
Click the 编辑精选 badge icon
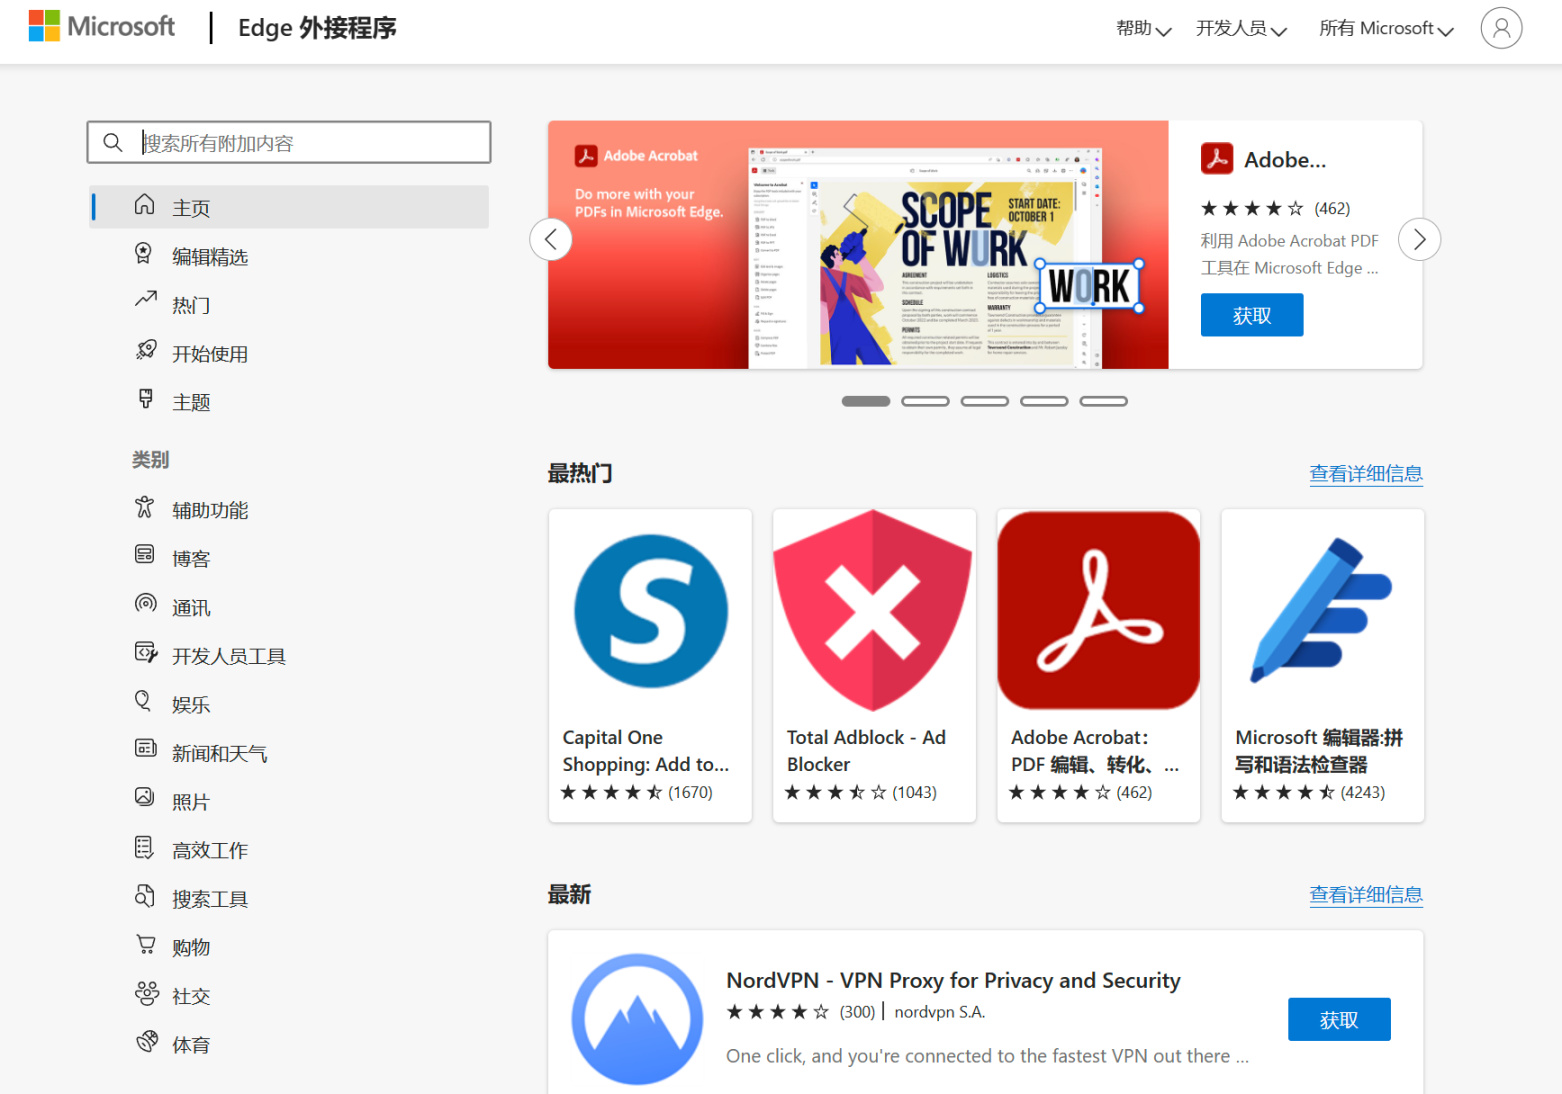[x=144, y=254]
